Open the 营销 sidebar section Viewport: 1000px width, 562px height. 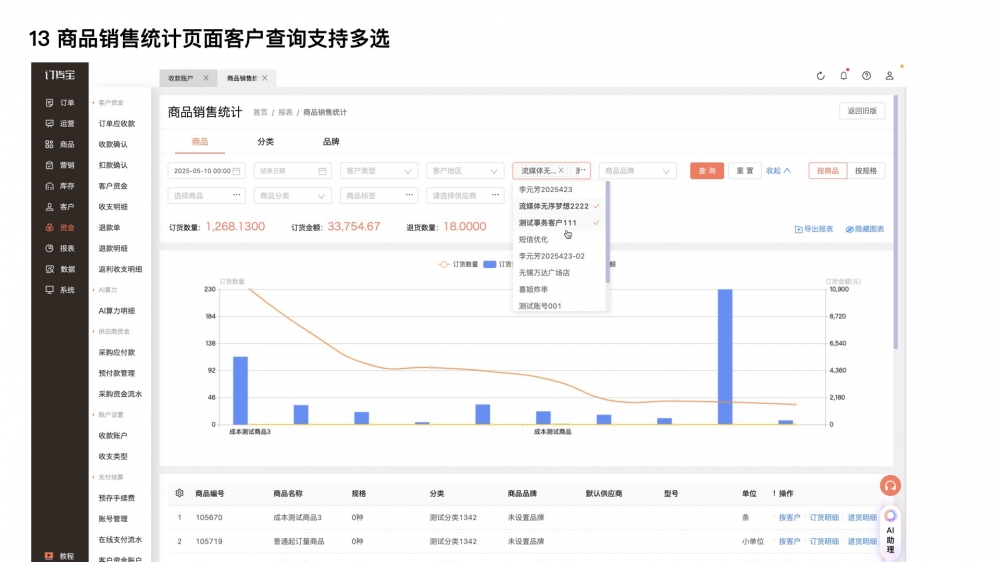click(x=60, y=165)
